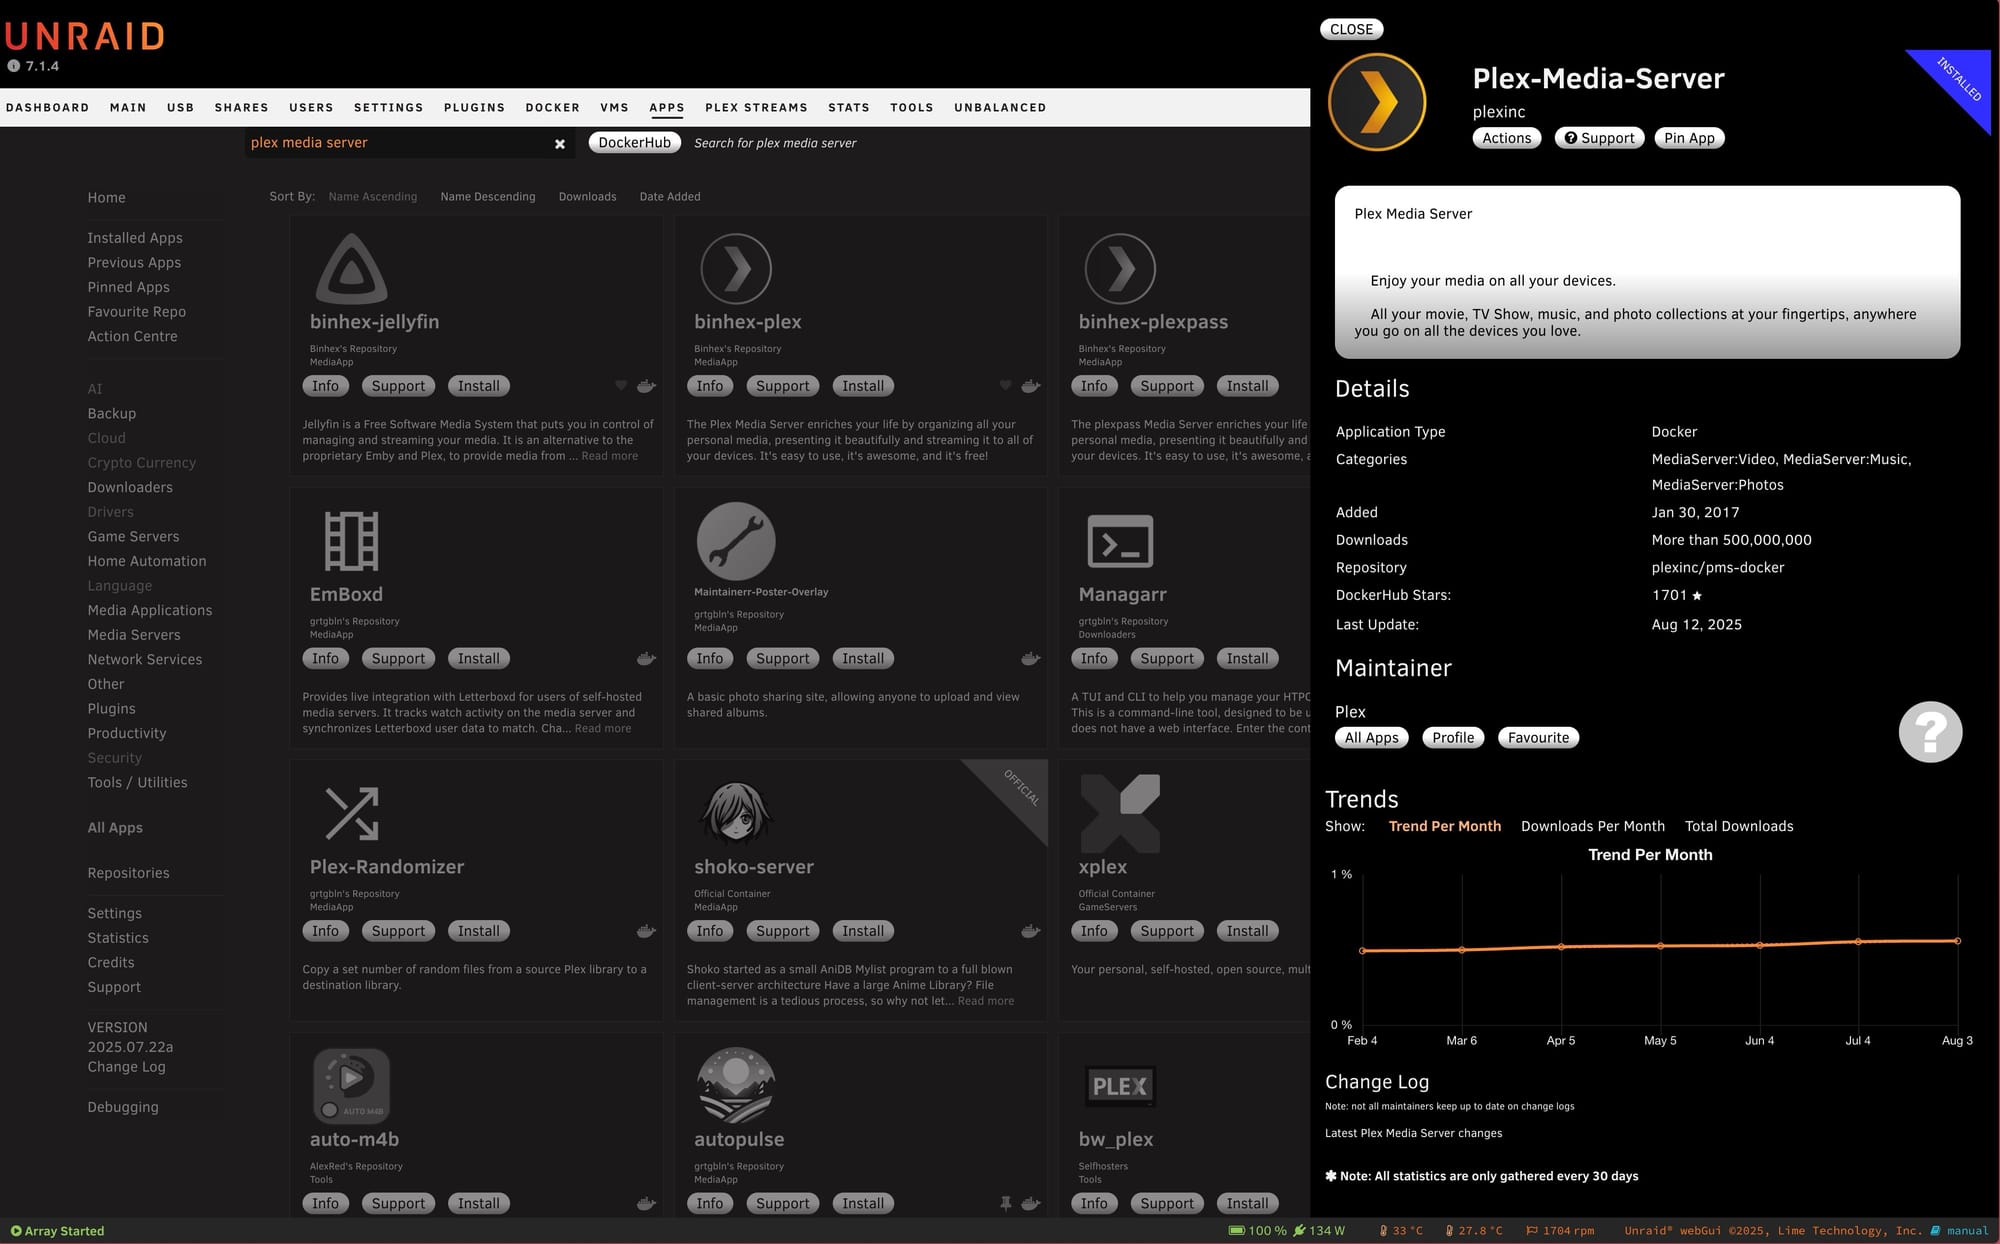Click the Docker whale icon on Plex-Randomizer
The height and width of the screenshot is (1244, 2000).
click(x=647, y=931)
